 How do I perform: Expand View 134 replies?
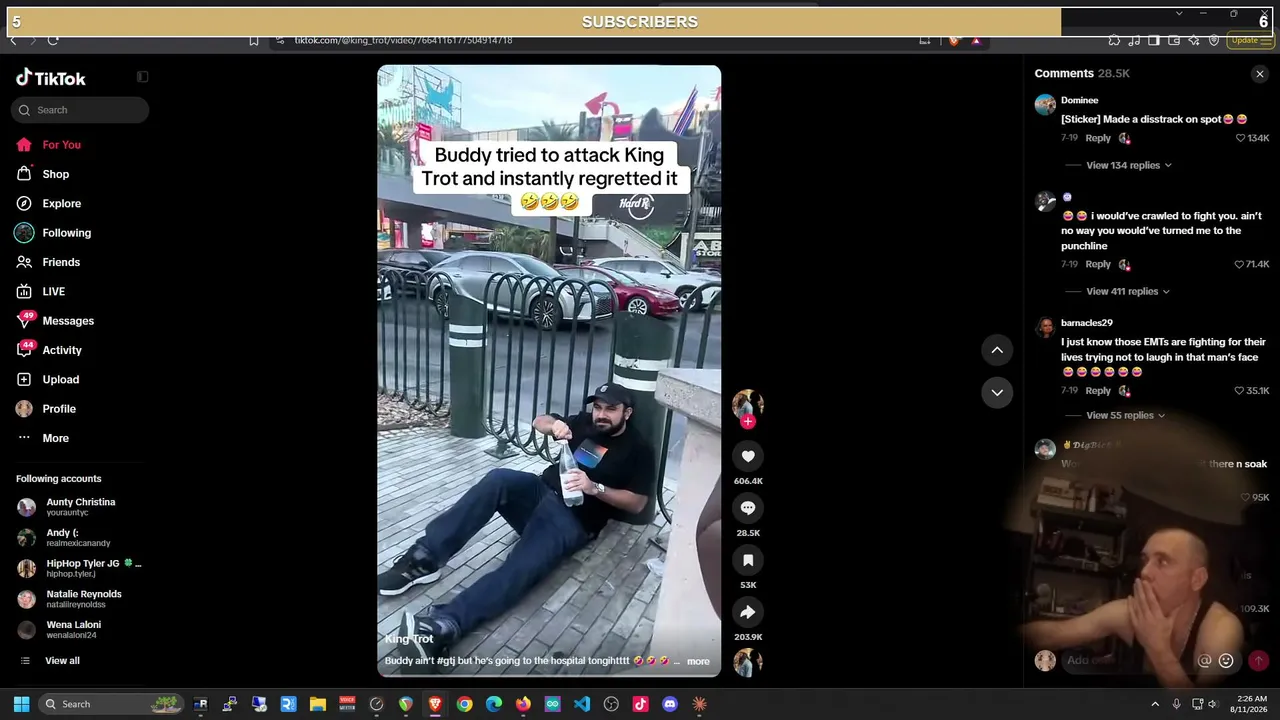(x=1129, y=165)
